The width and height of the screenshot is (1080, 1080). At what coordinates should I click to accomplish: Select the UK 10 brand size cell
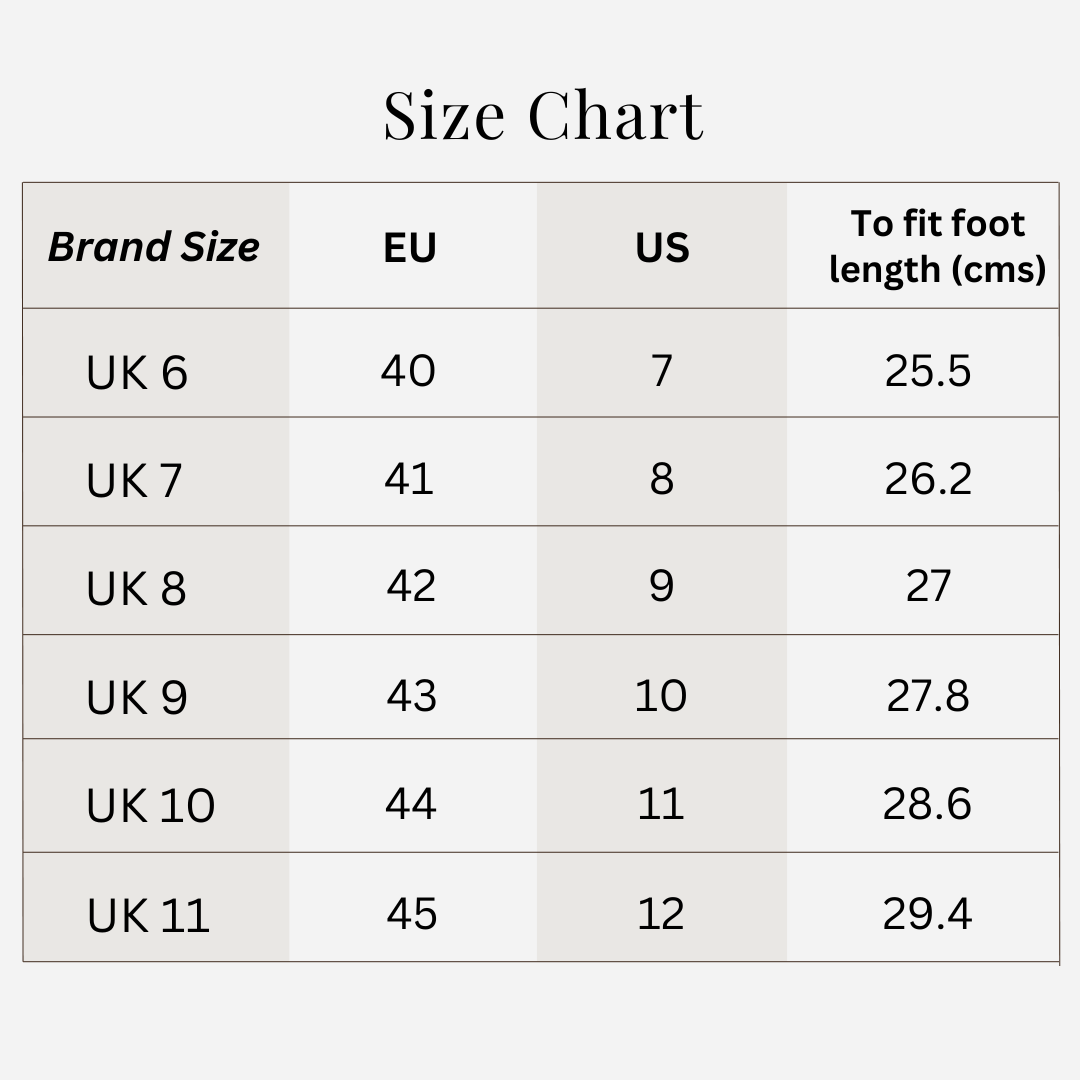[150, 806]
